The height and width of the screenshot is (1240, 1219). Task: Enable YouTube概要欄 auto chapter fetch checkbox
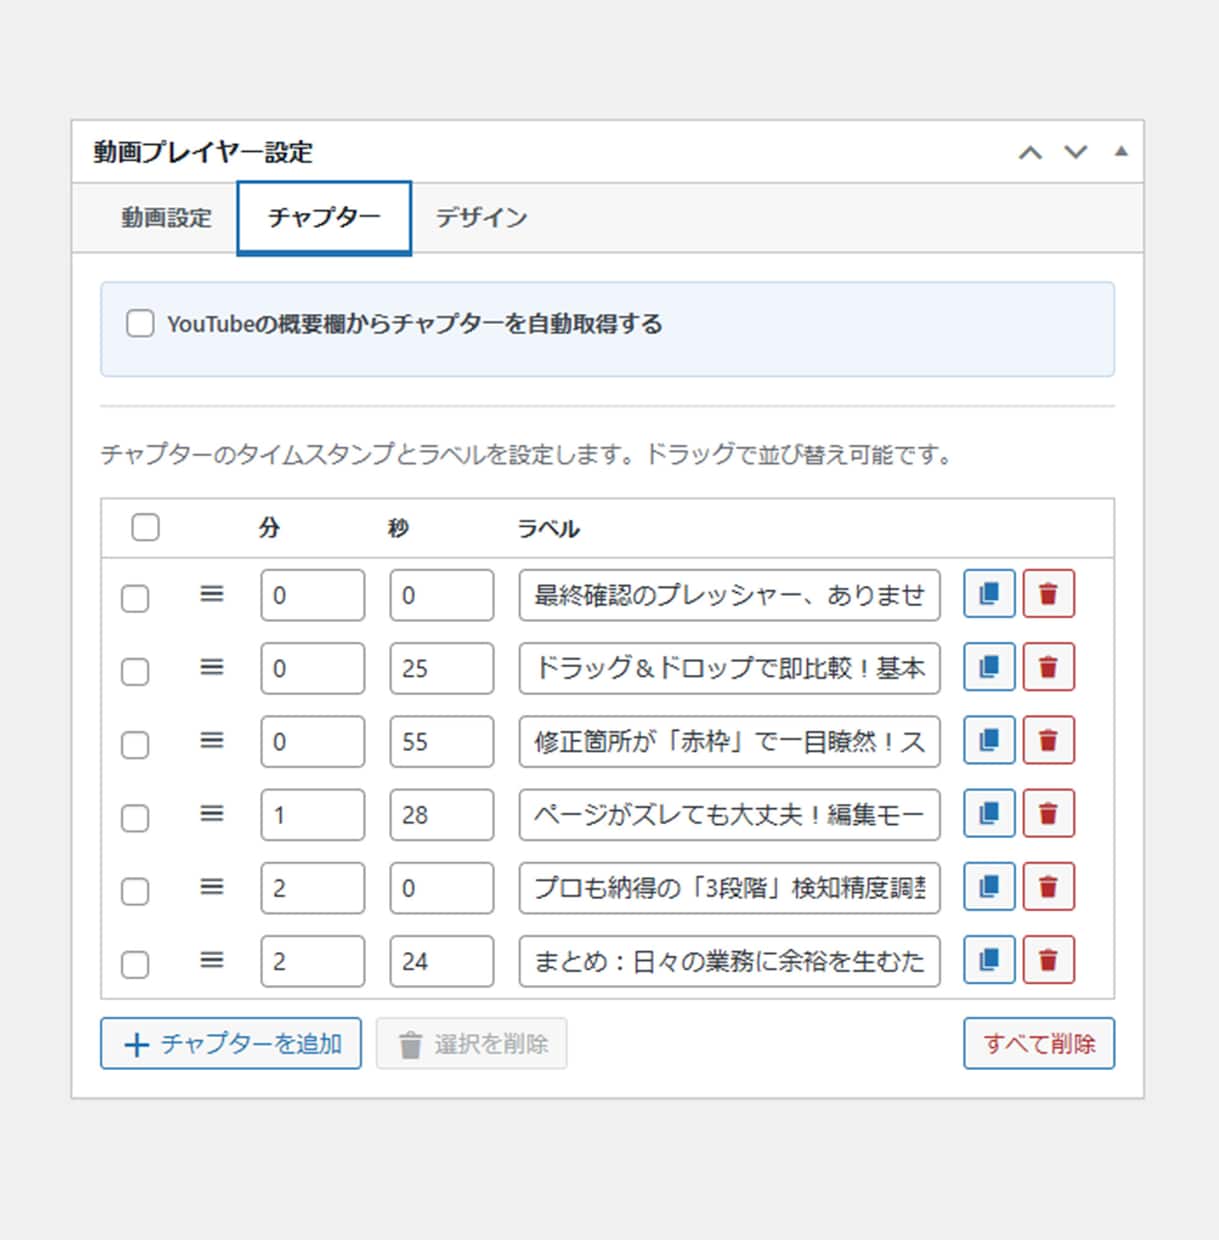(140, 324)
